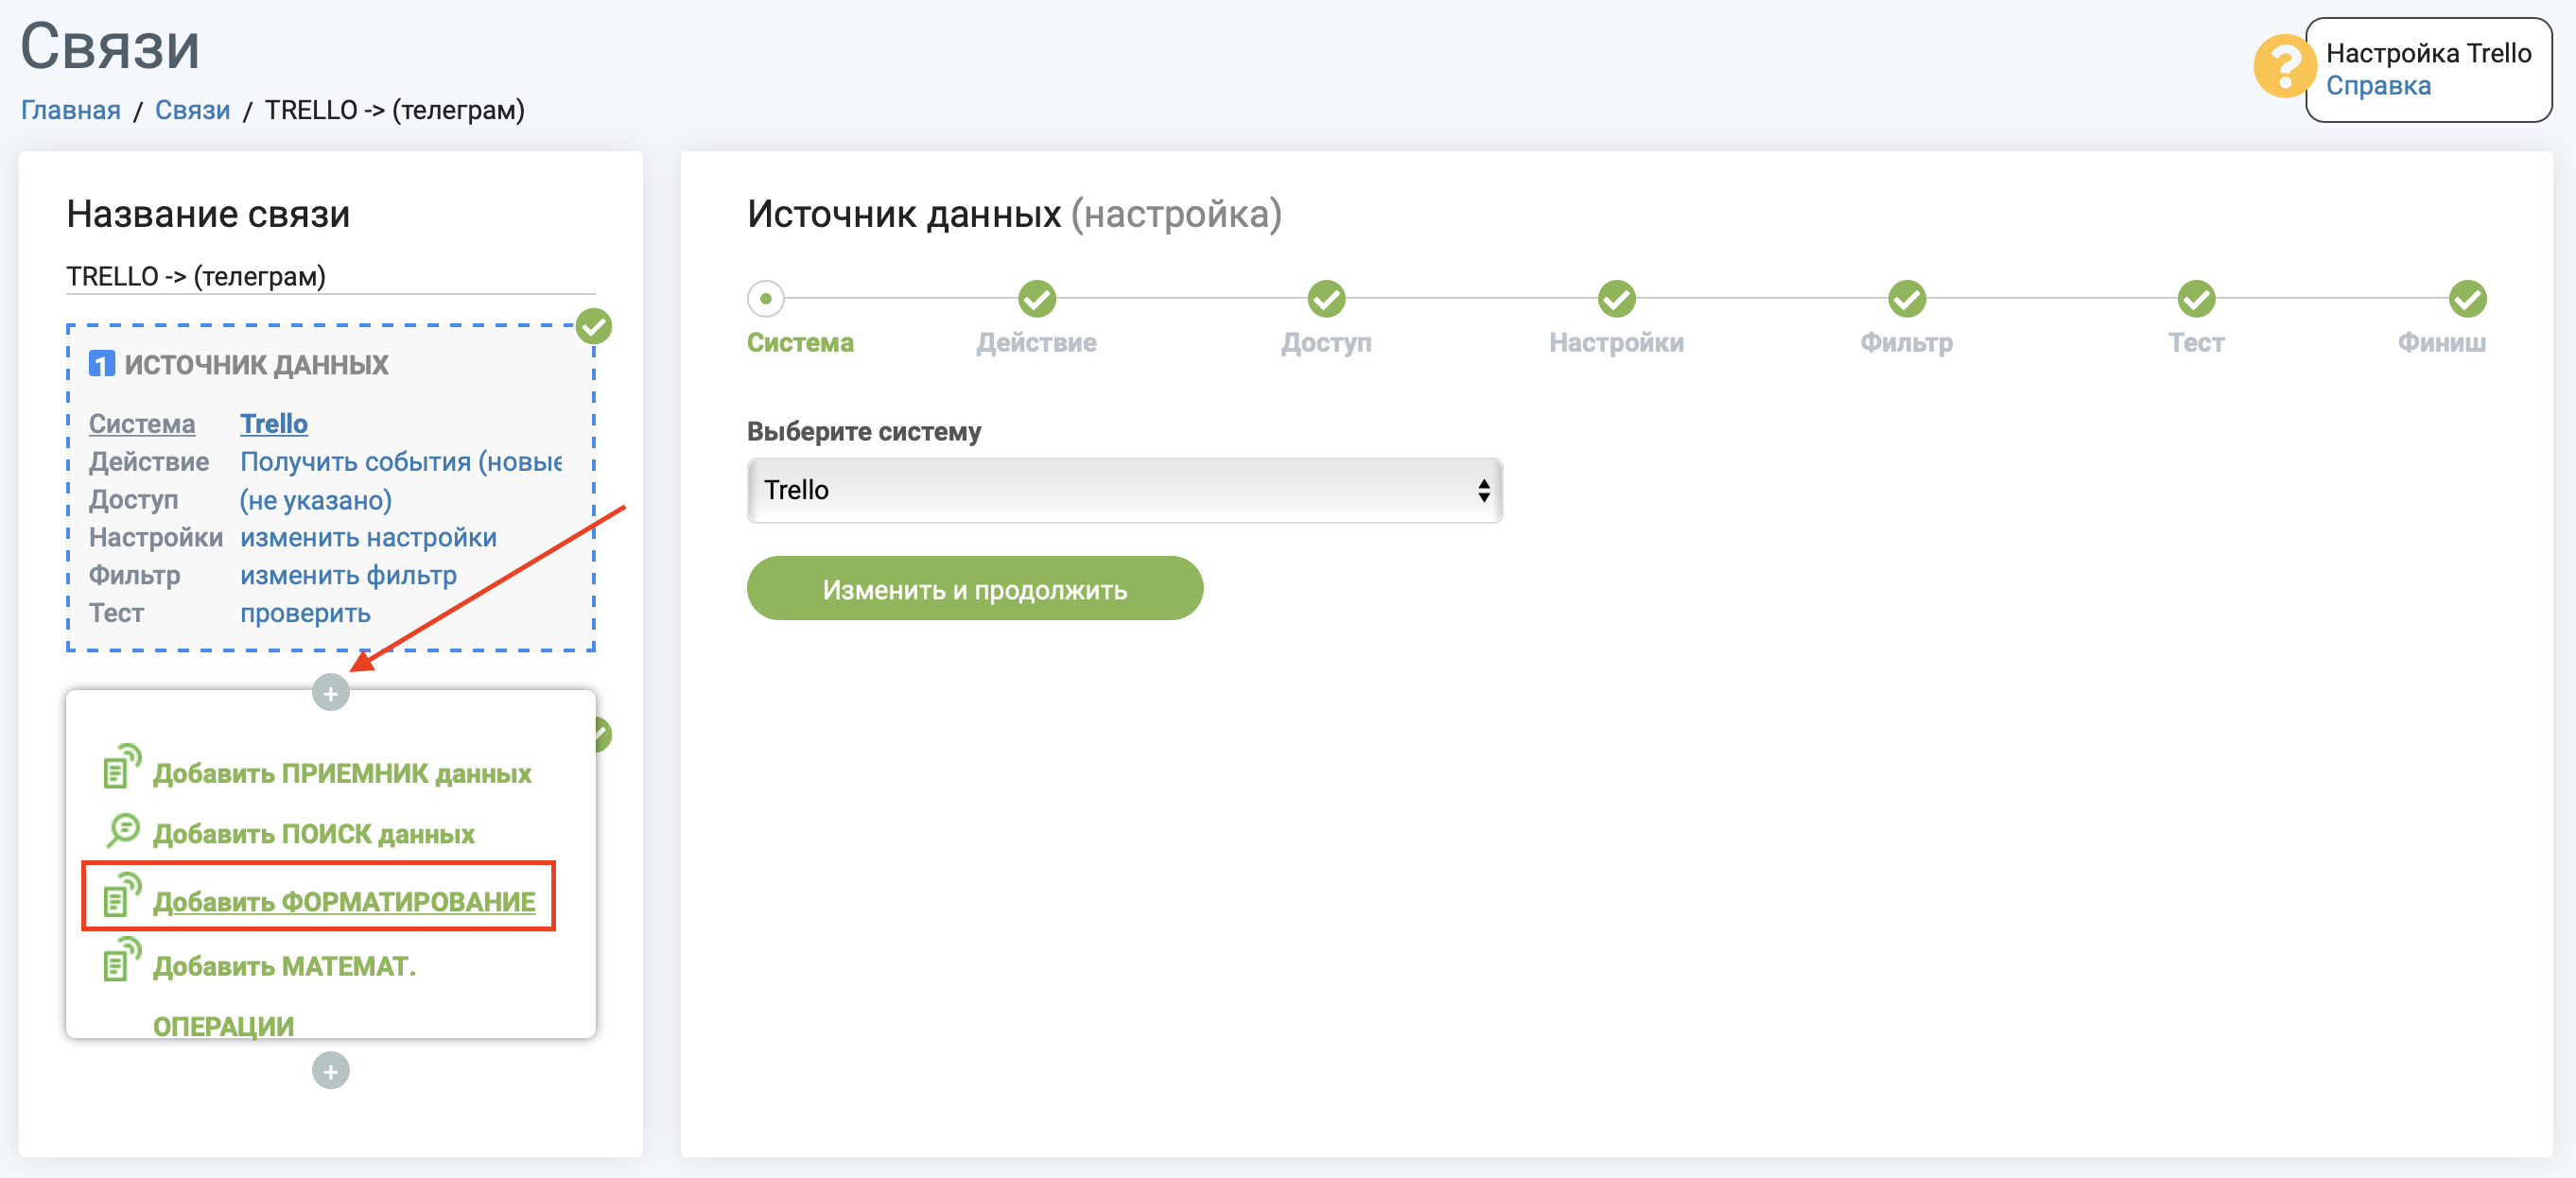Click the magnifier icon next to Добавить ПОИСК данных
Viewport: 2576px width, 1178px height.
pos(122,830)
